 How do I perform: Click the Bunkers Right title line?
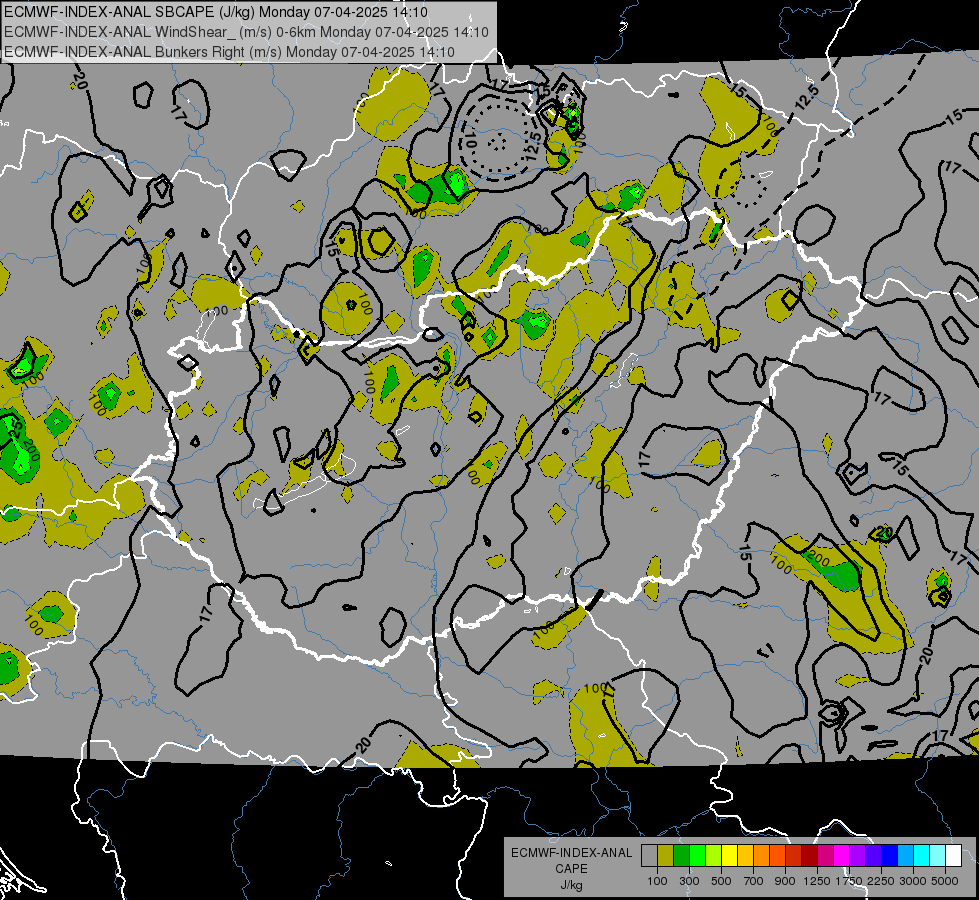[x=229, y=52]
